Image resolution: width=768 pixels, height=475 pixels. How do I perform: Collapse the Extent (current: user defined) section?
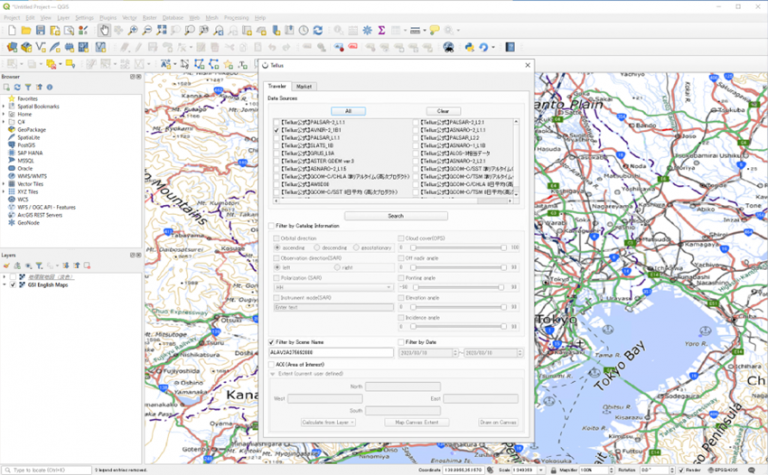272,374
